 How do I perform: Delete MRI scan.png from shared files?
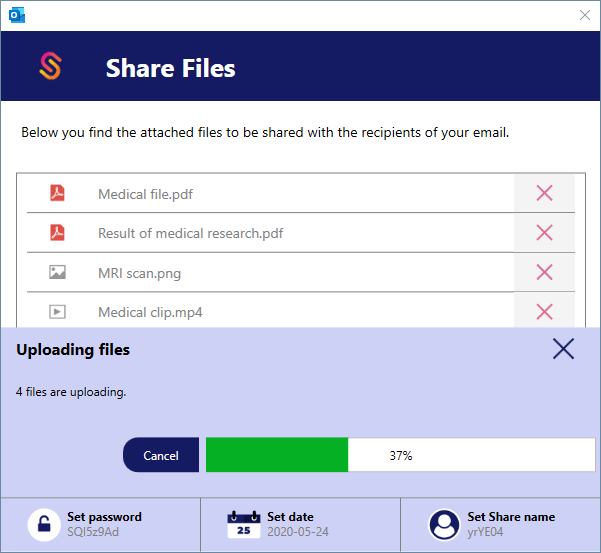click(x=544, y=272)
